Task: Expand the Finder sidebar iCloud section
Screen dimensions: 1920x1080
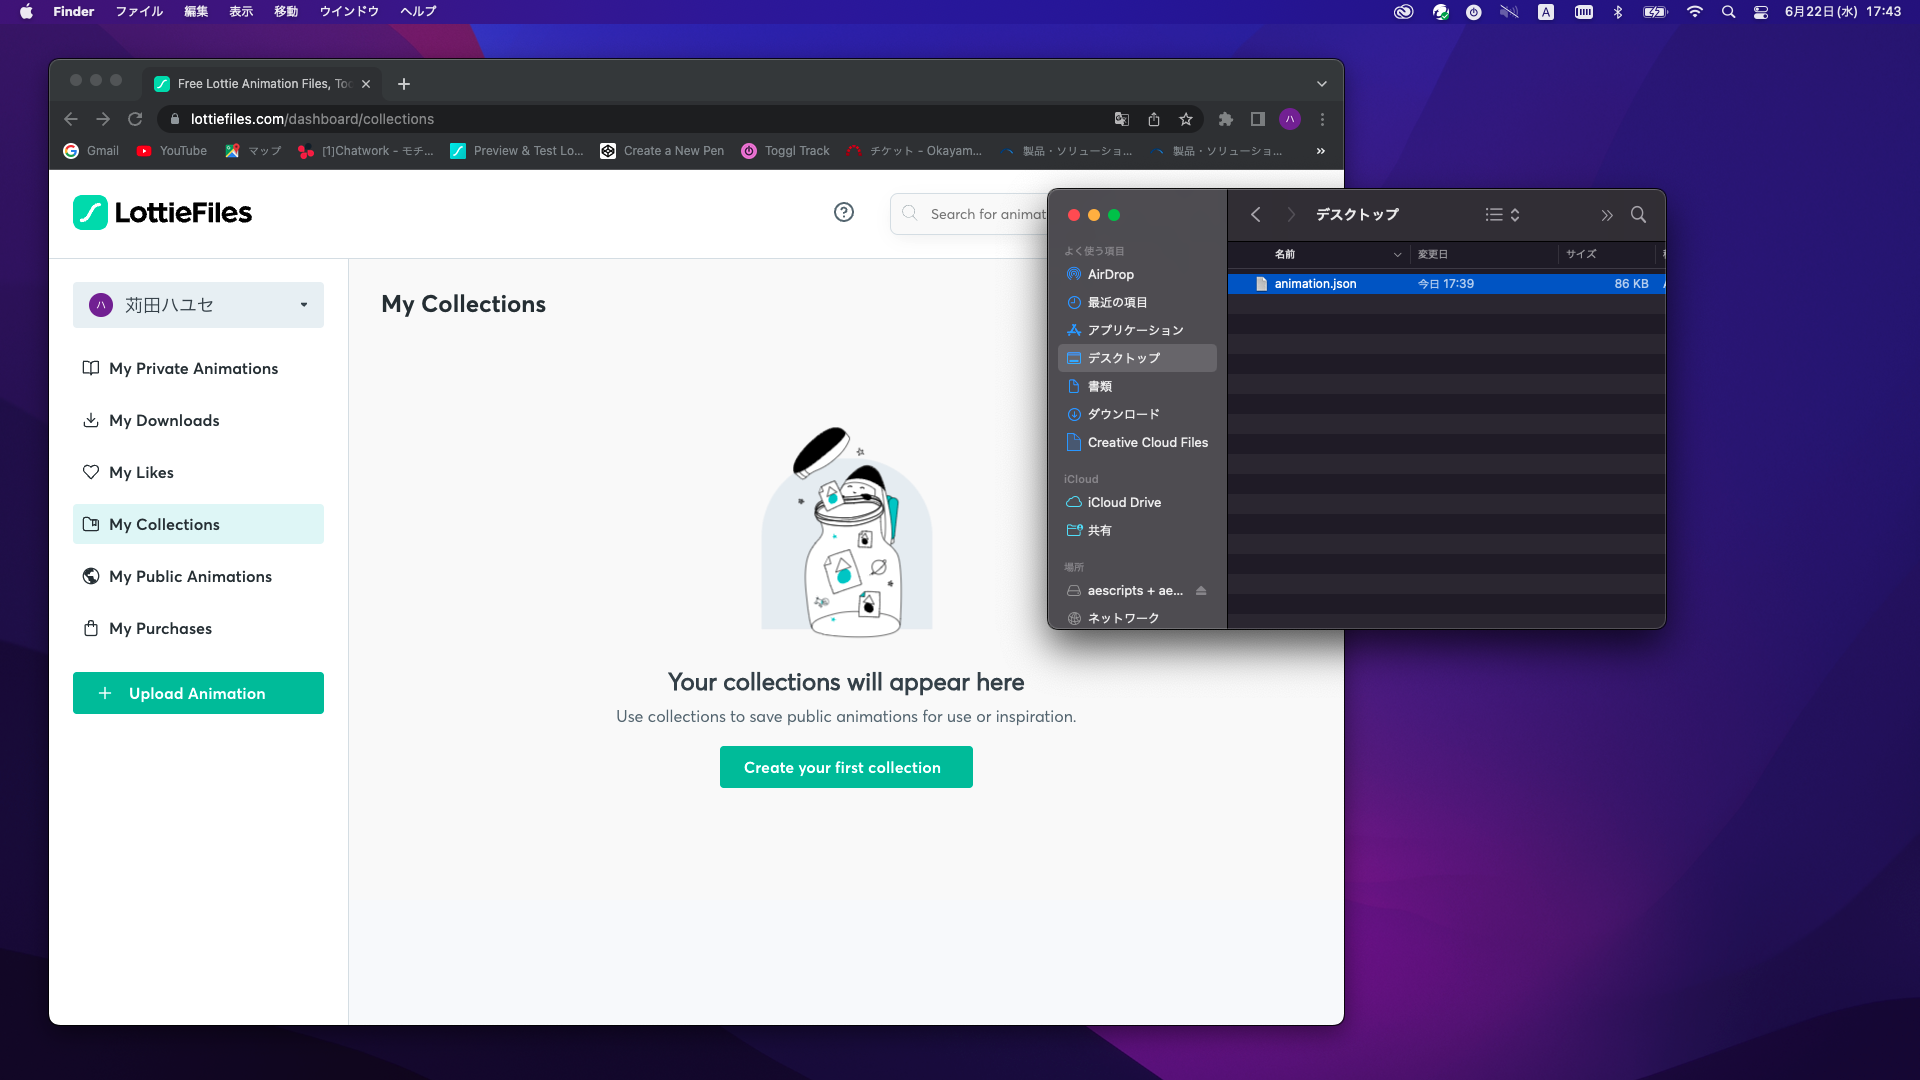Action: pyautogui.click(x=1080, y=477)
